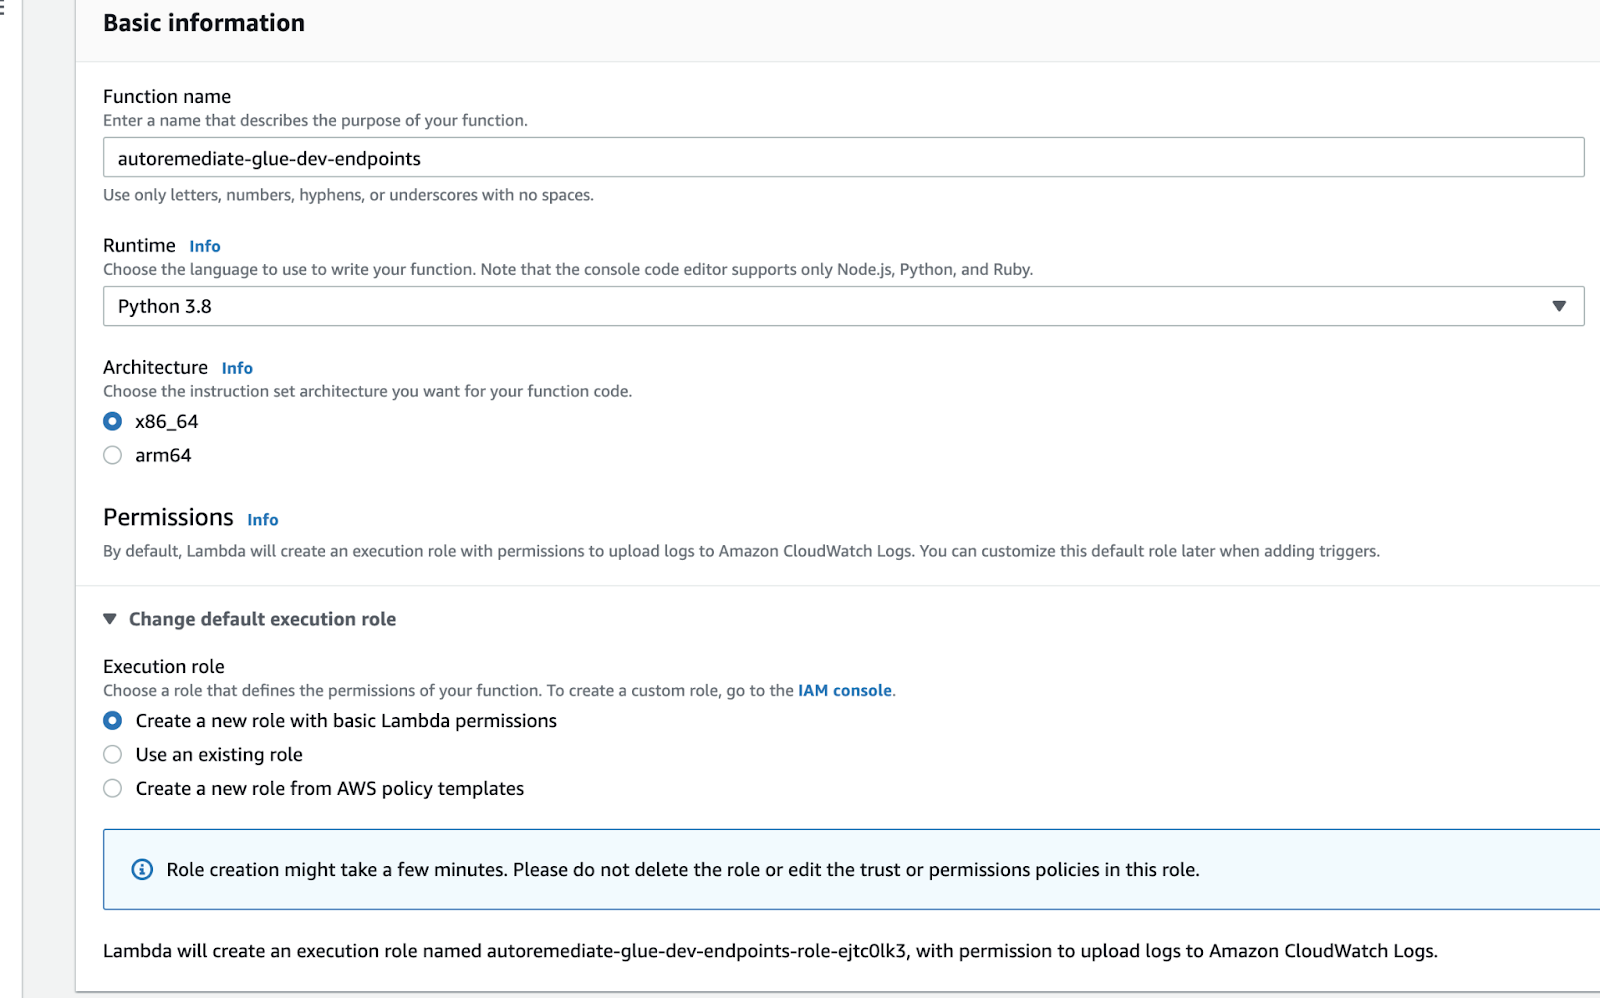Click the Function name field label
Viewport: 1600px width, 998px height.
[167, 97]
